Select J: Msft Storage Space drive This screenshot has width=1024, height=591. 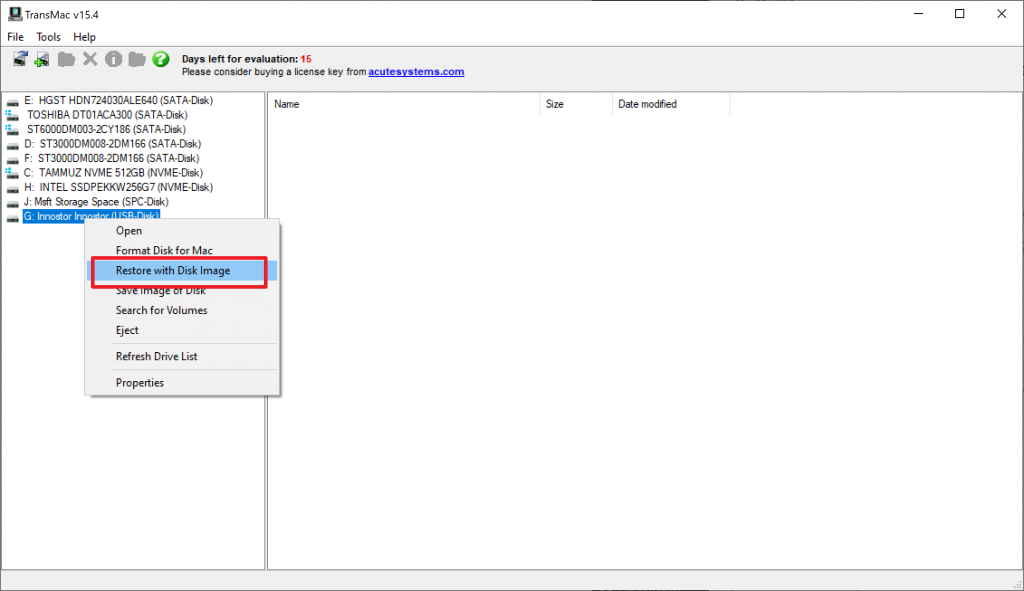[96, 202]
